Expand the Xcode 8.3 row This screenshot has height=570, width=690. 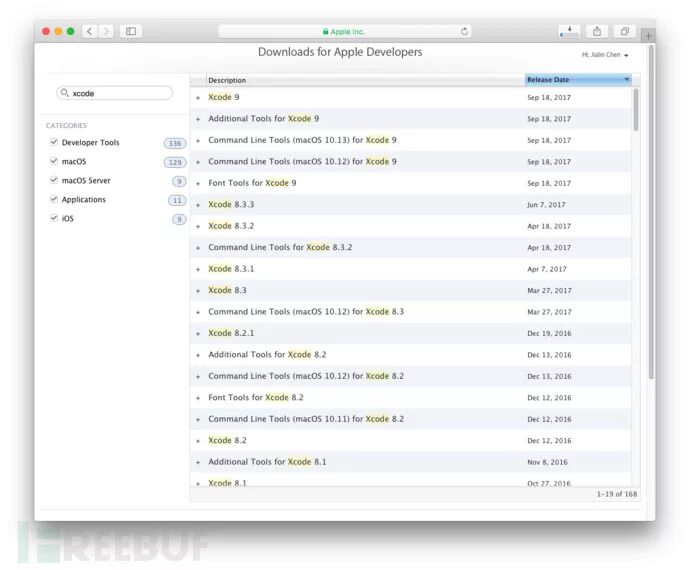click(198, 291)
